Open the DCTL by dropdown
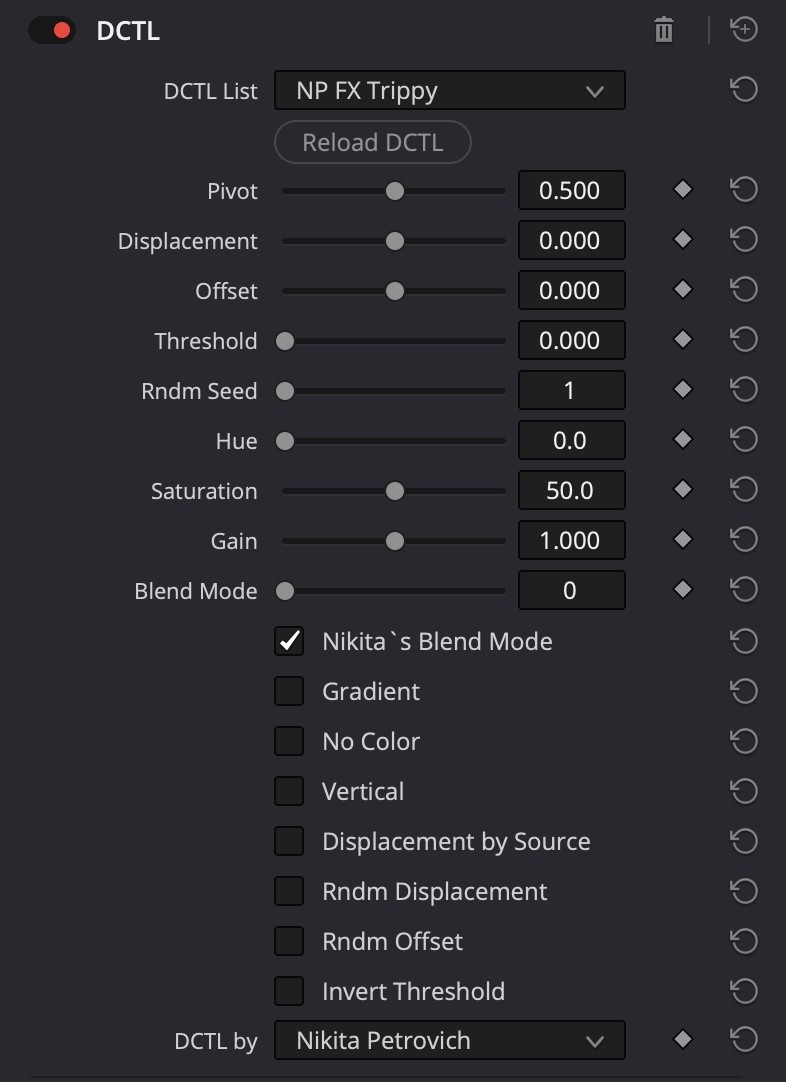The image size is (786, 1082). click(449, 1041)
